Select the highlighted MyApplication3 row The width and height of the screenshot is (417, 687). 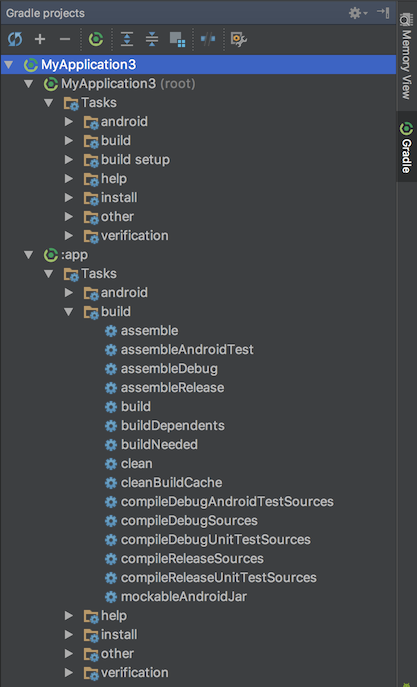click(x=198, y=65)
